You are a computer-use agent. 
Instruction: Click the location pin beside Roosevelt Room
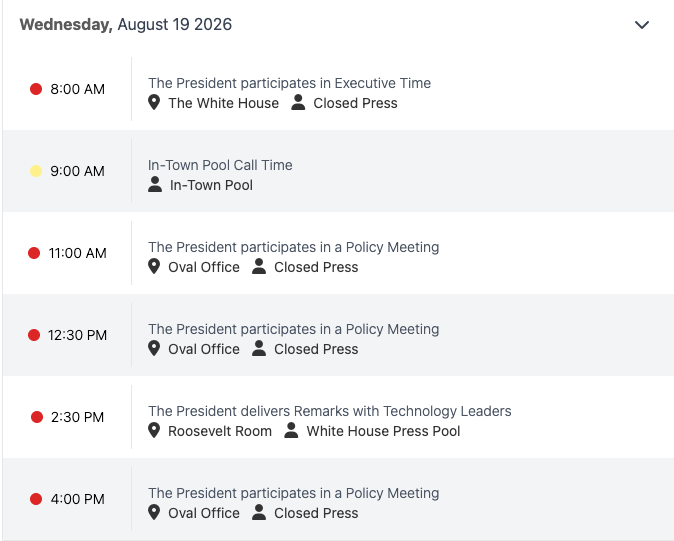coord(154,431)
